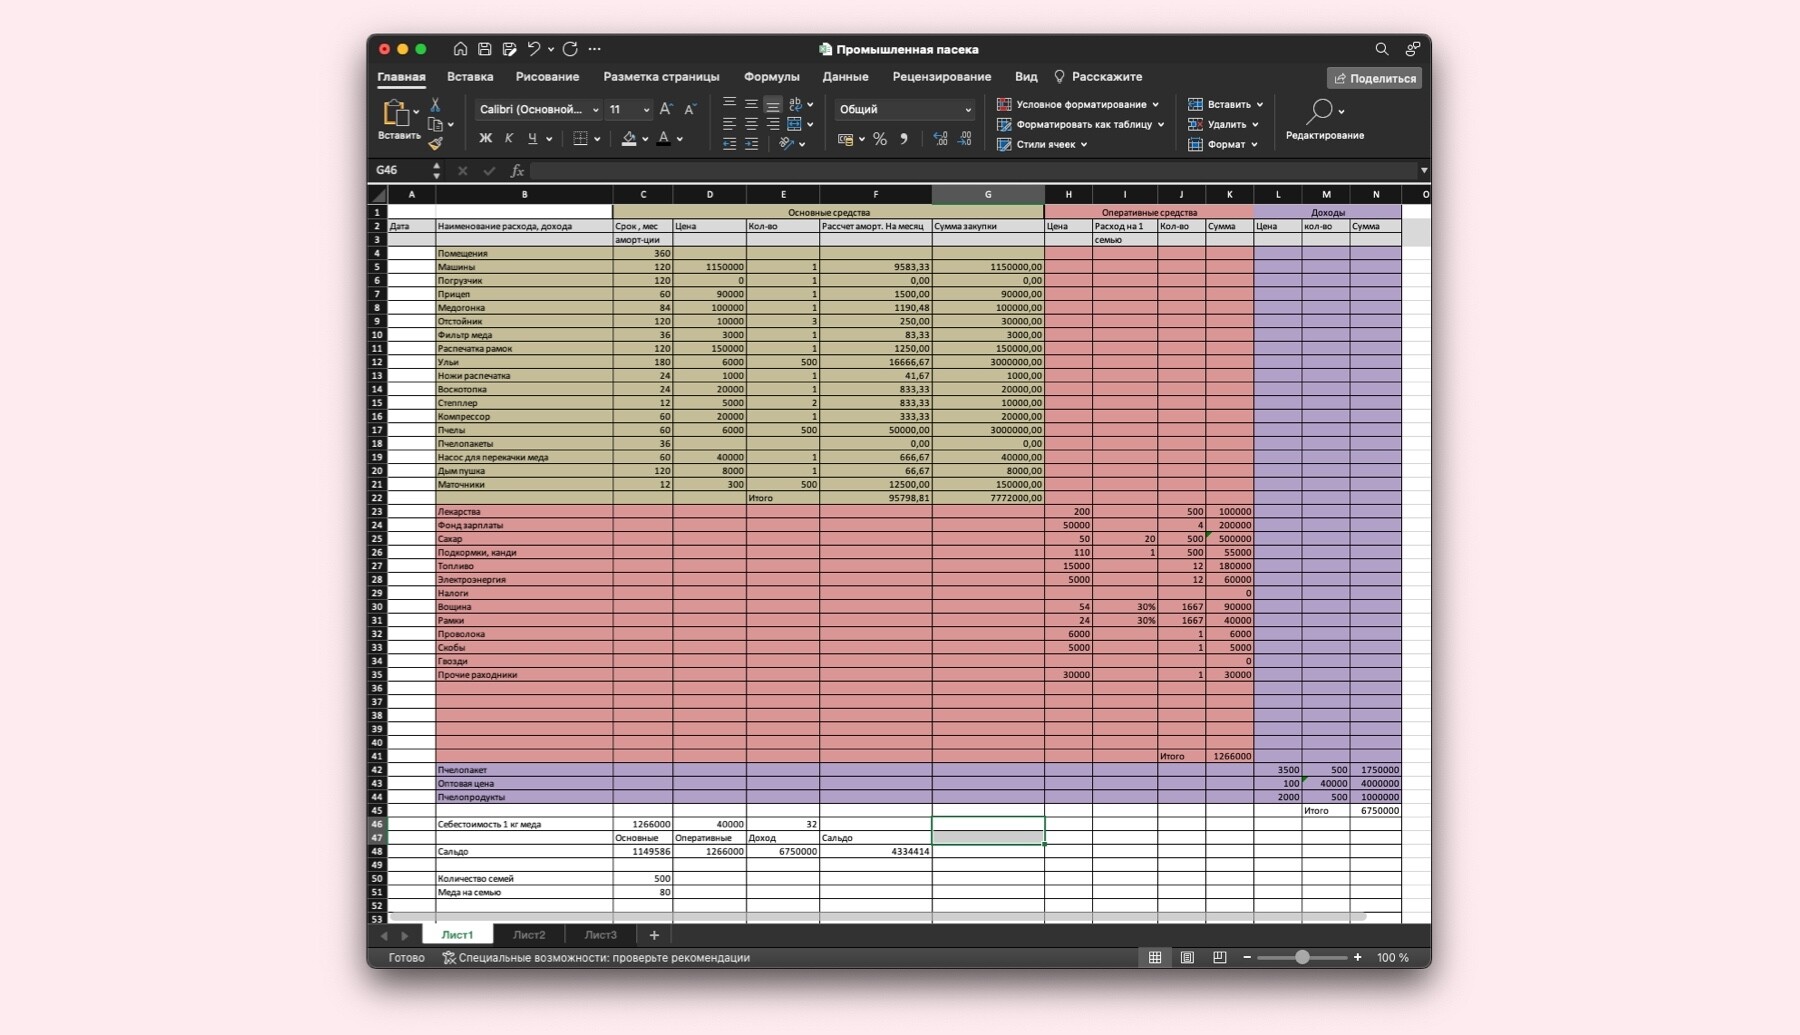
Task: Click the Редактирование button
Action: [x=1324, y=120]
